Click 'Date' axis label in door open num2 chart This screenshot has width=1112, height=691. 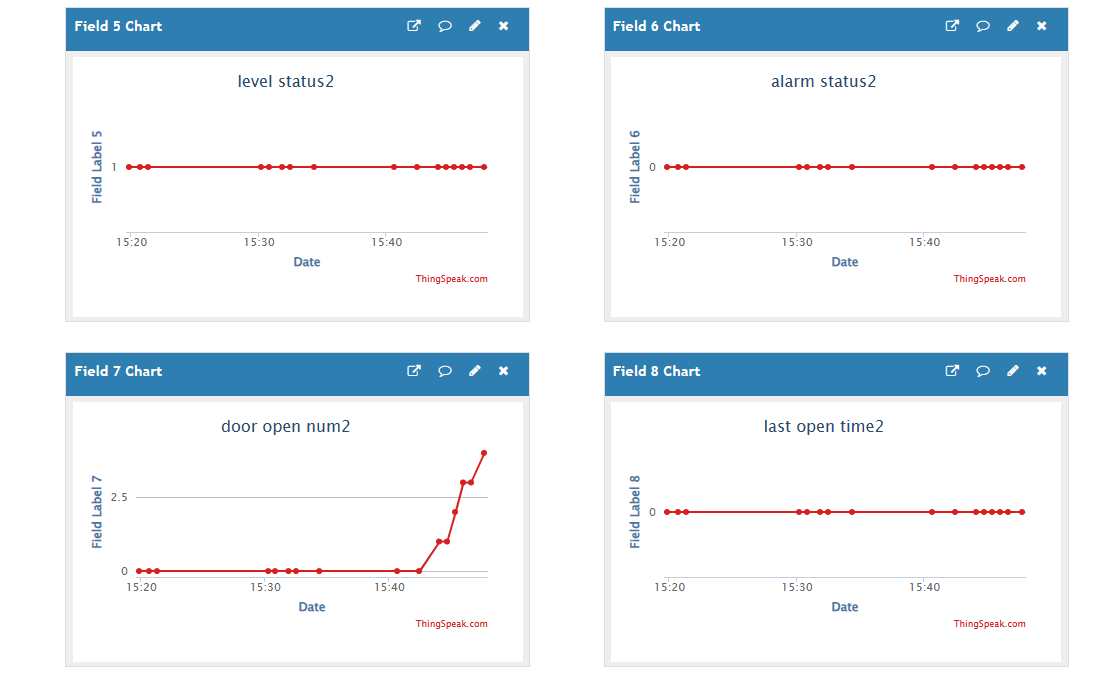point(312,607)
